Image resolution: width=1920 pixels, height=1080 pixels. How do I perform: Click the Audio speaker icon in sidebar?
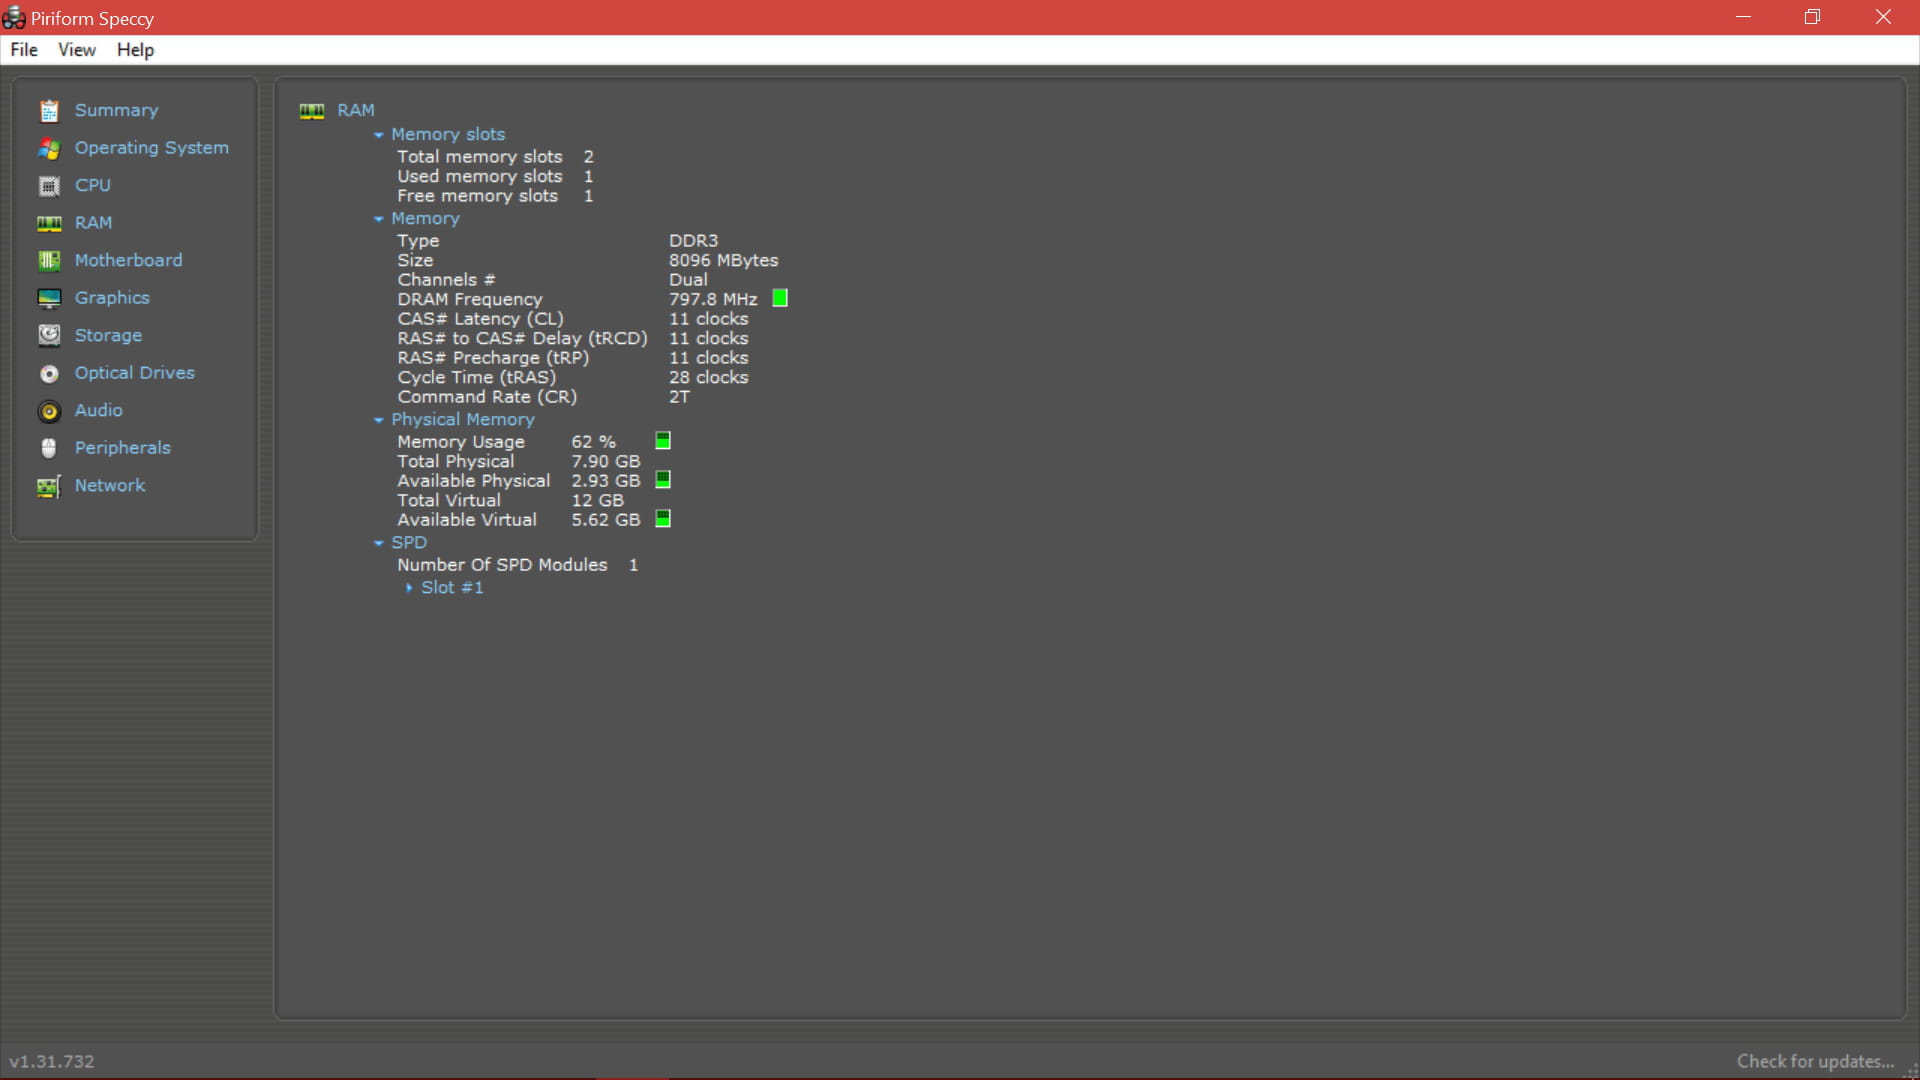click(x=49, y=411)
